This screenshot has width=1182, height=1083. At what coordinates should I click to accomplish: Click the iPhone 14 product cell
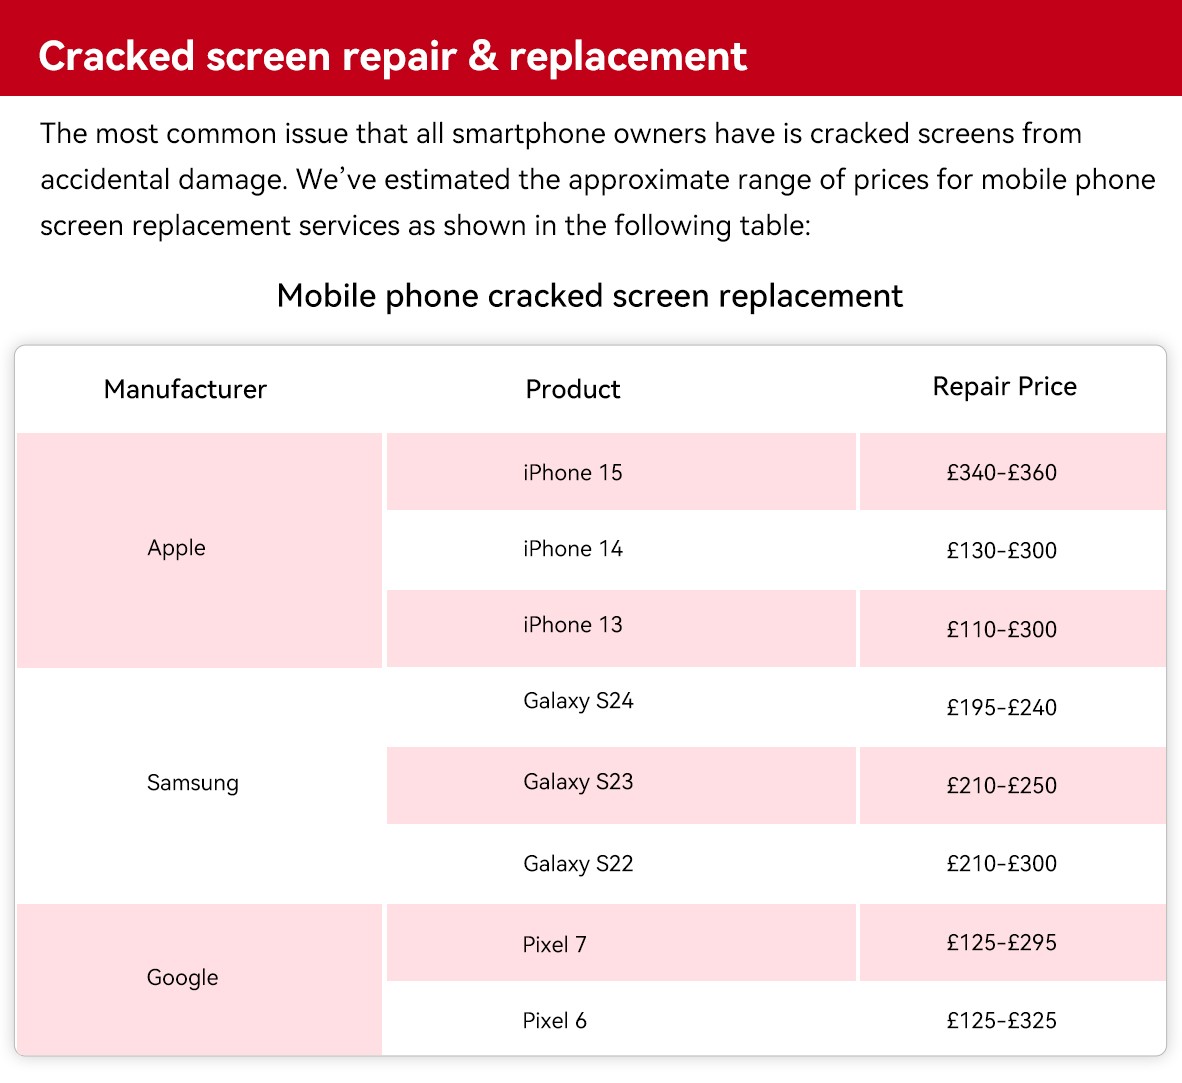(573, 549)
